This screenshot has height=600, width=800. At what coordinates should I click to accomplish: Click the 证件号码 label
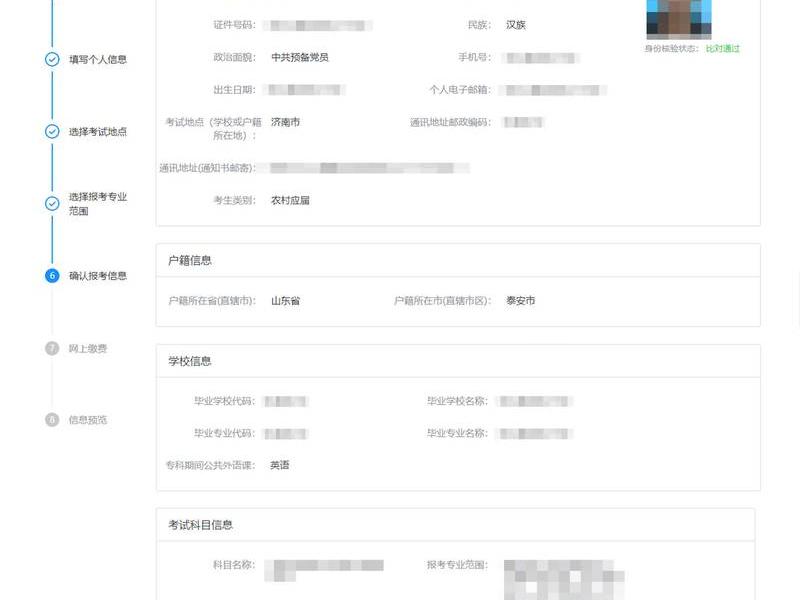[x=234, y=24]
